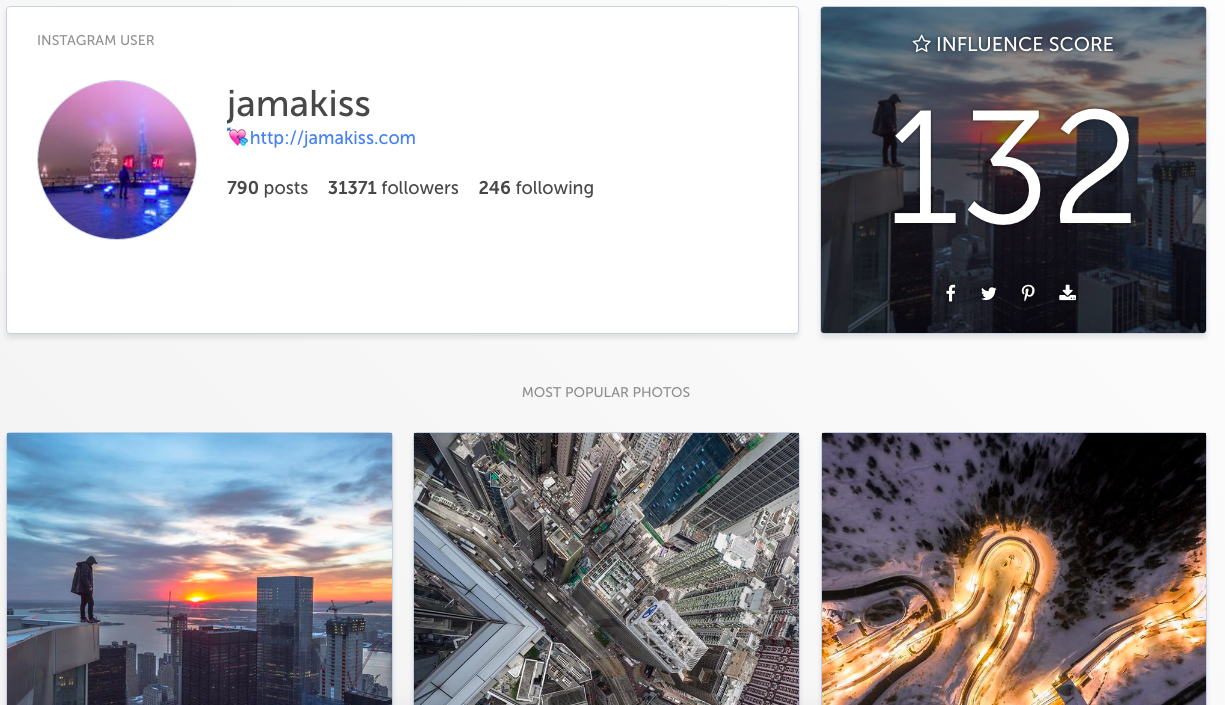Open the top-down skyscrapers photo thumbnail
This screenshot has height=705, width=1225.
(606, 569)
